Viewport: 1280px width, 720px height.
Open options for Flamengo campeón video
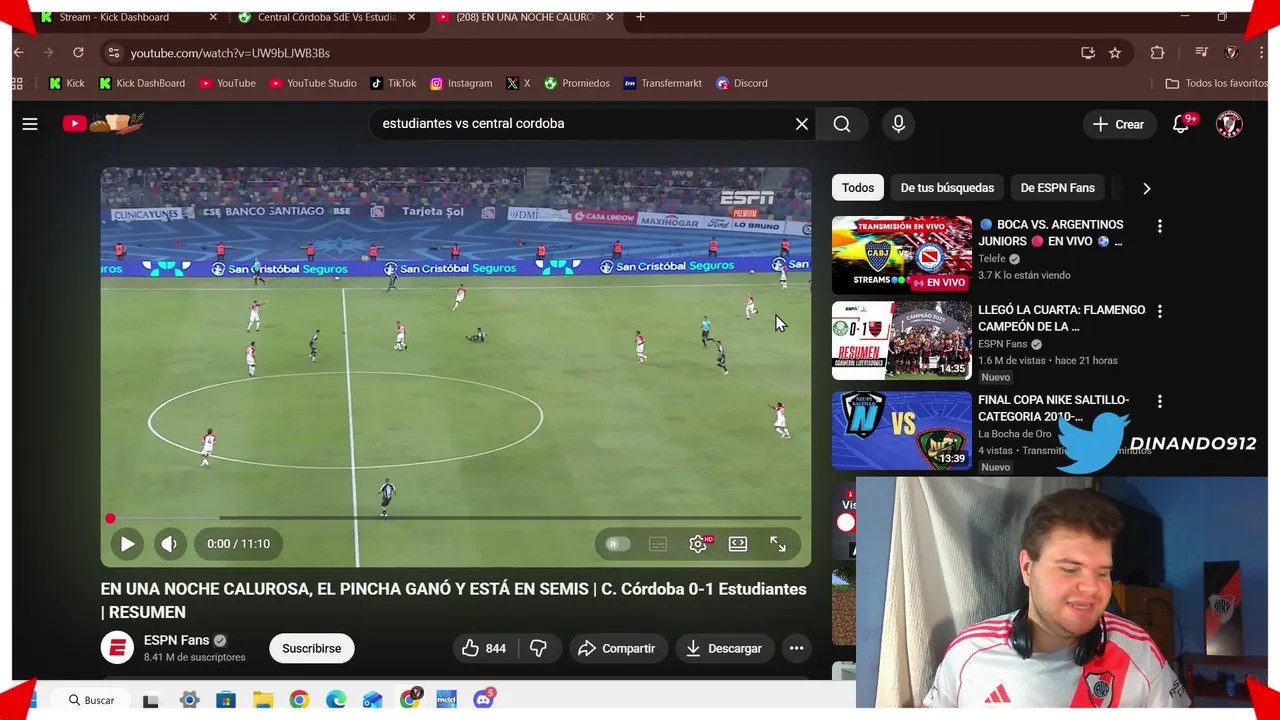[1159, 312]
